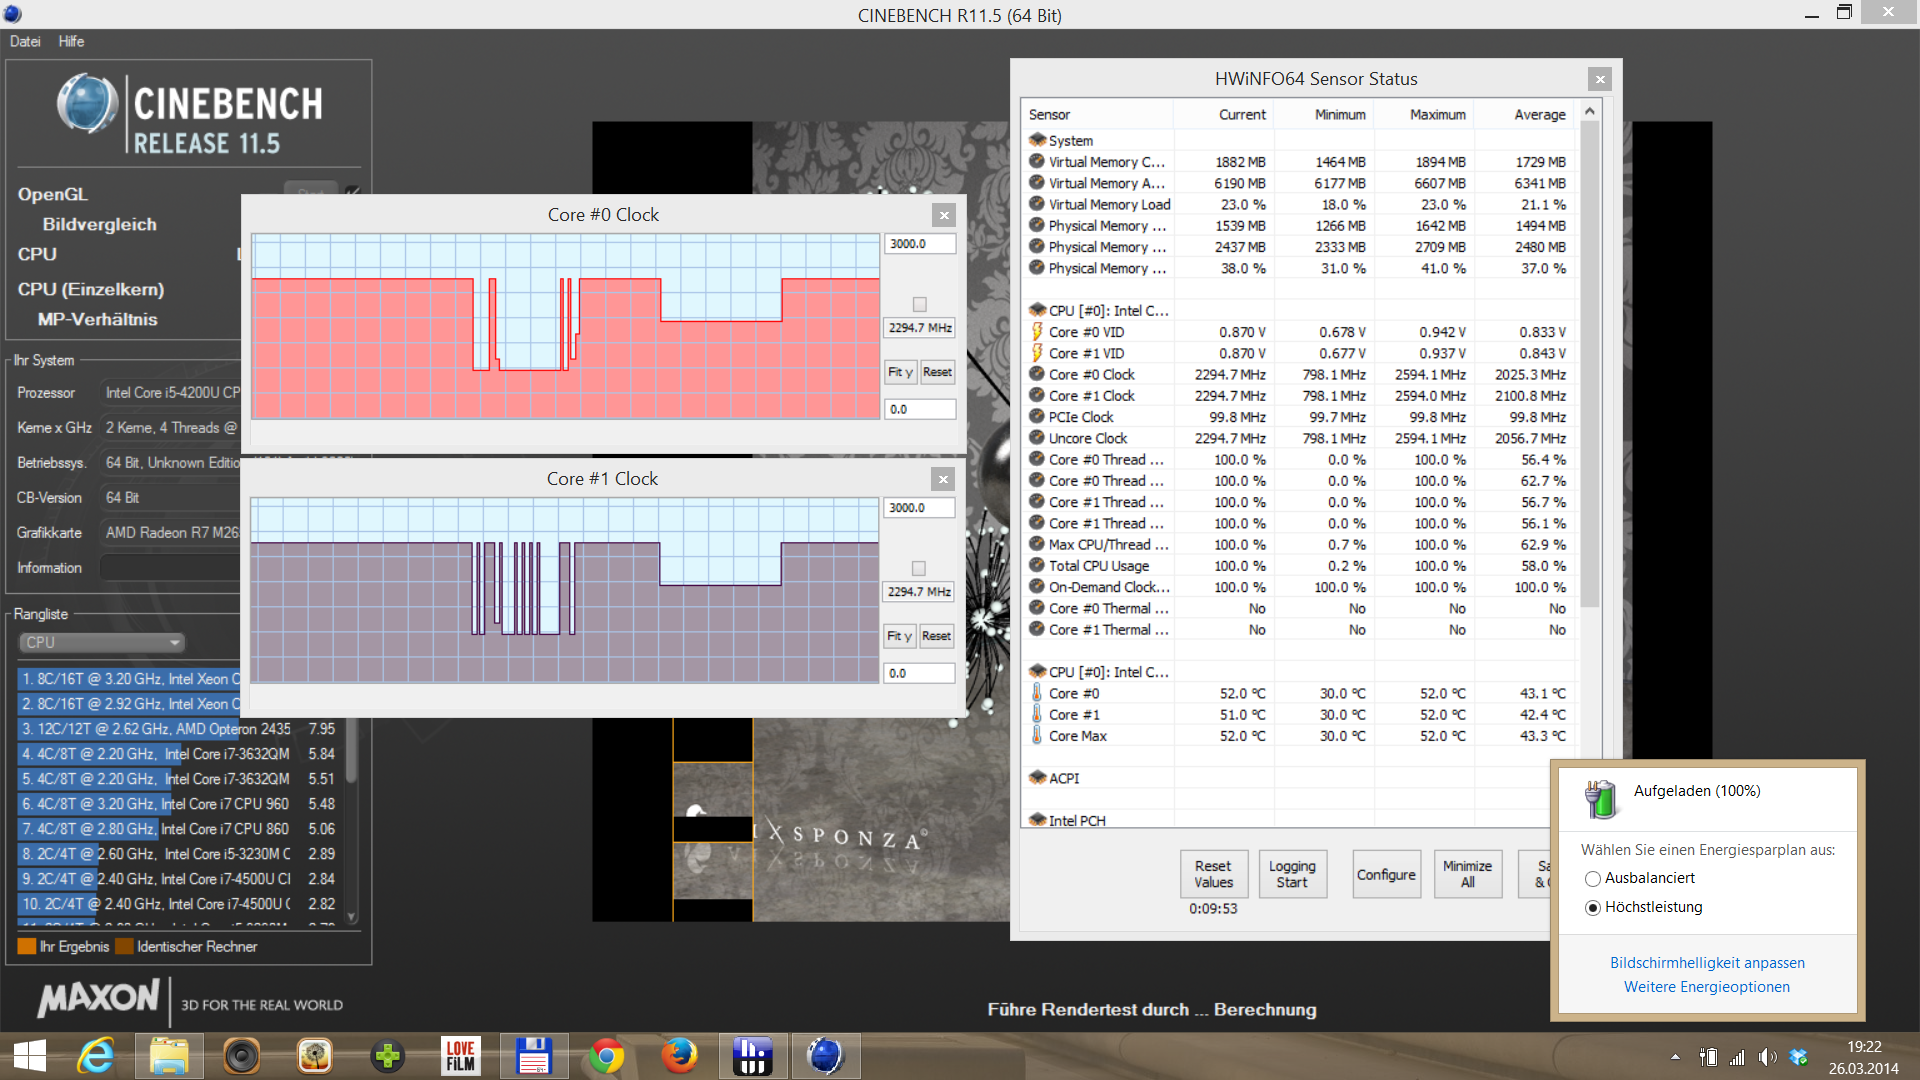Open Firefox from the taskbar
This screenshot has width=1920, height=1080.
pos(680,1056)
